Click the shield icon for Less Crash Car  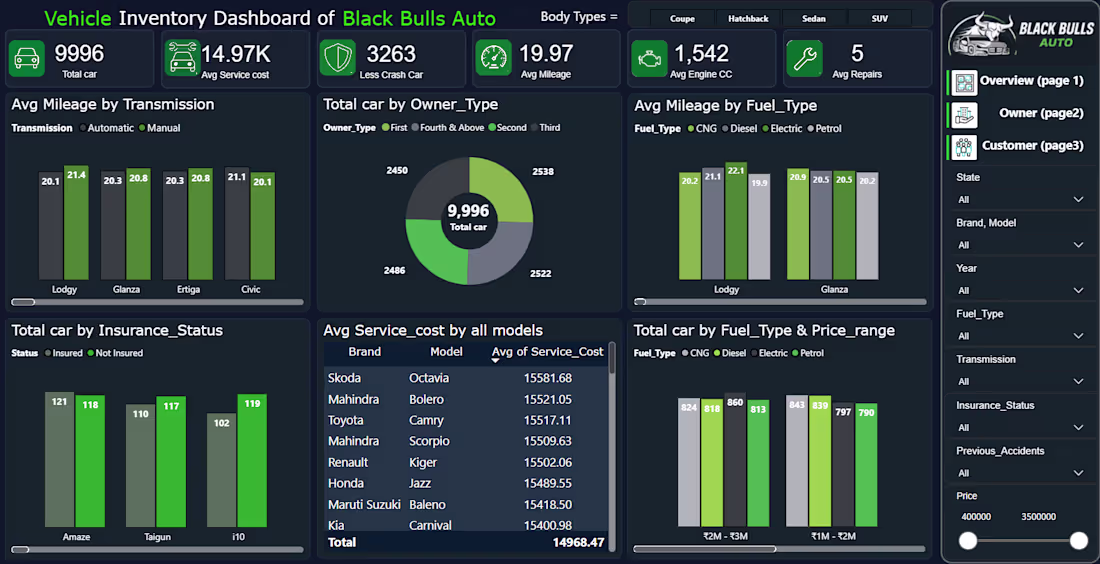[x=337, y=58]
